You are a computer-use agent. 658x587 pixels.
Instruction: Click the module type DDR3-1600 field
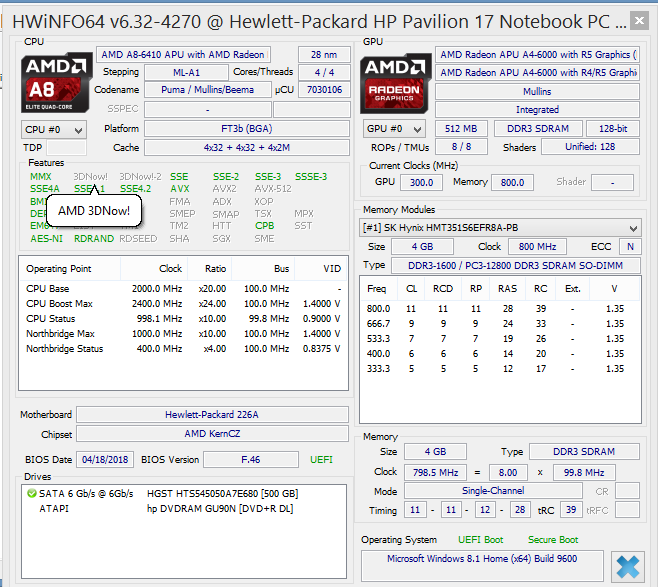(x=515, y=266)
